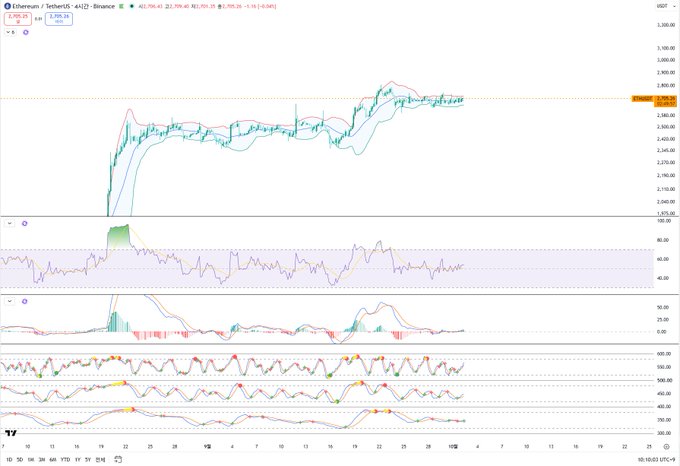Image resolution: width=680 pixels, height=466 pixels.
Task: Open time axis settings gear at bottom right
Action: [666, 446]
